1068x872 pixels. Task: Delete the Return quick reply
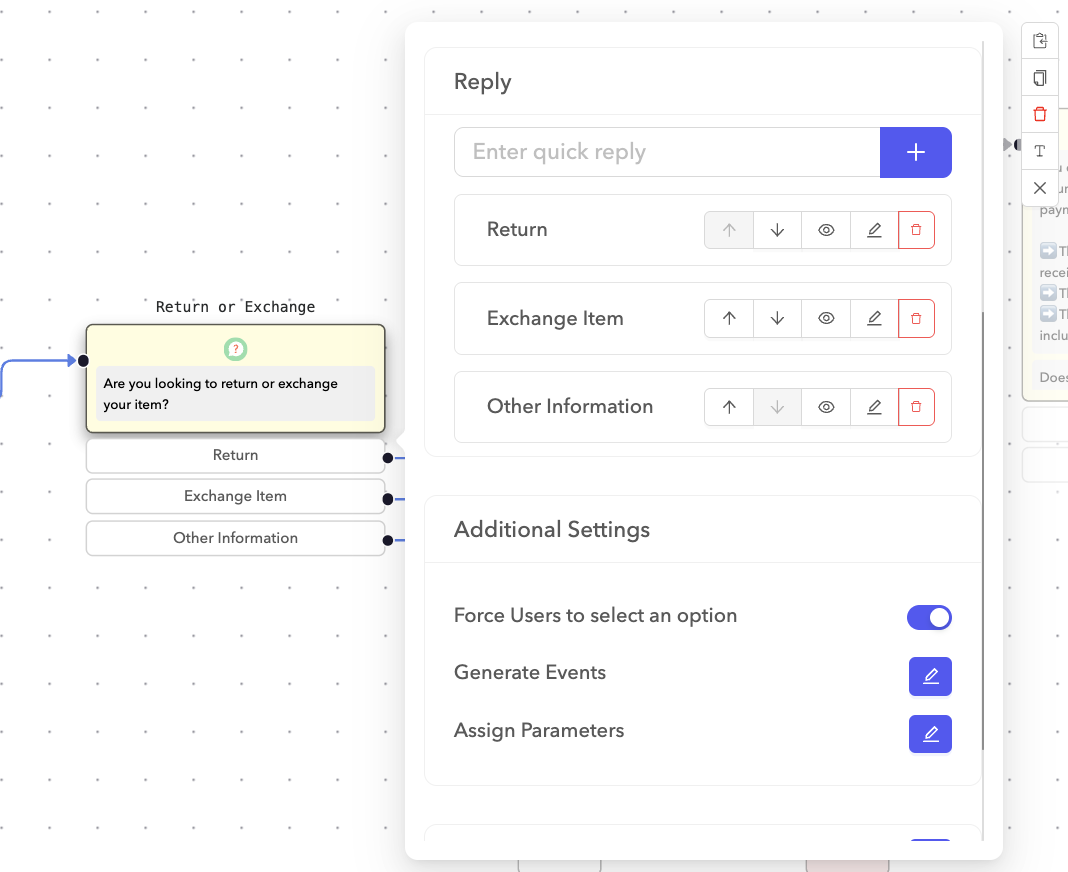tap(916, 230)
